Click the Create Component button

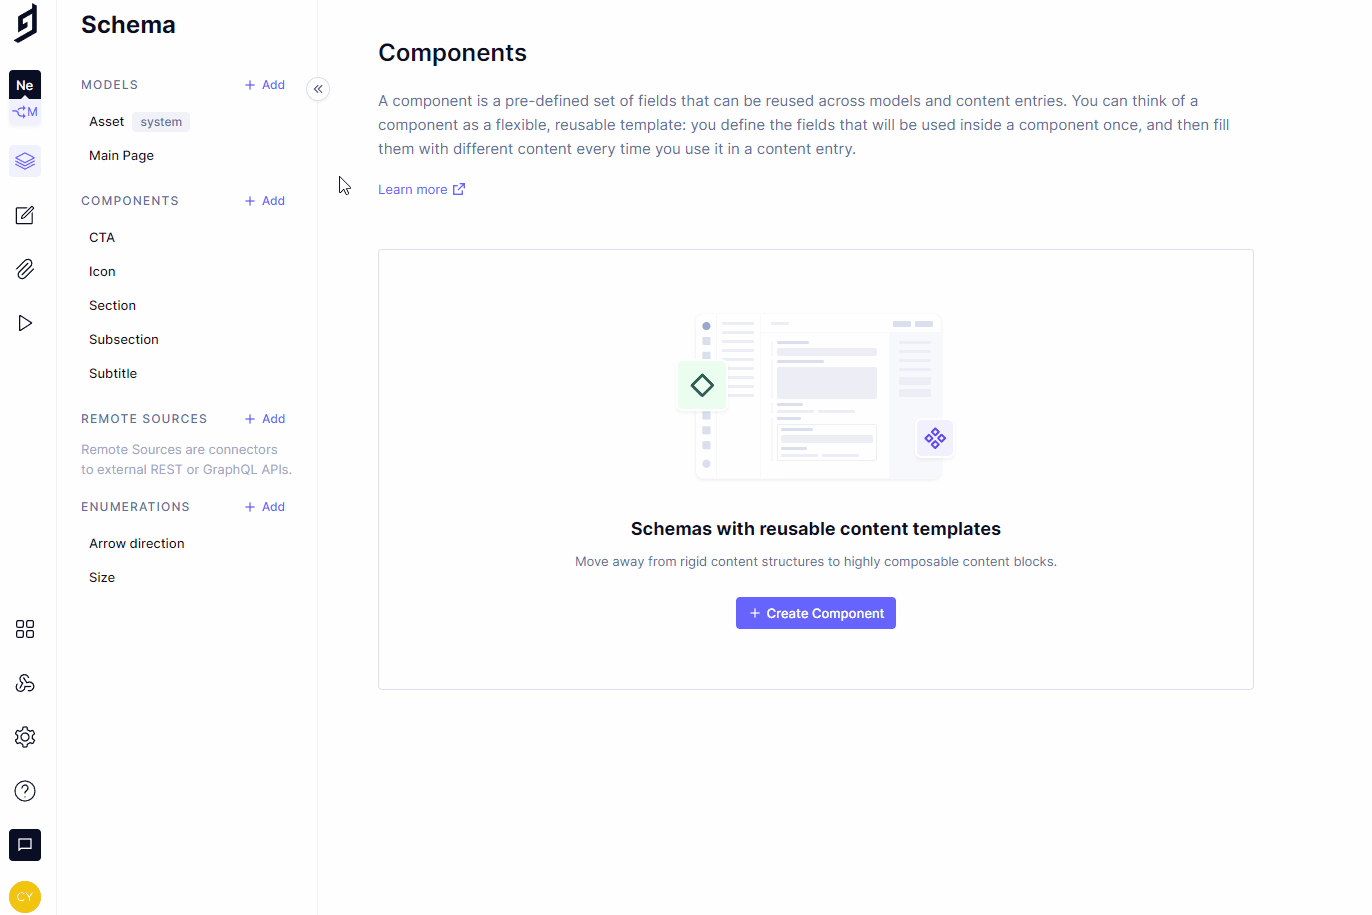pyautogui.click(x=815, y=613)
